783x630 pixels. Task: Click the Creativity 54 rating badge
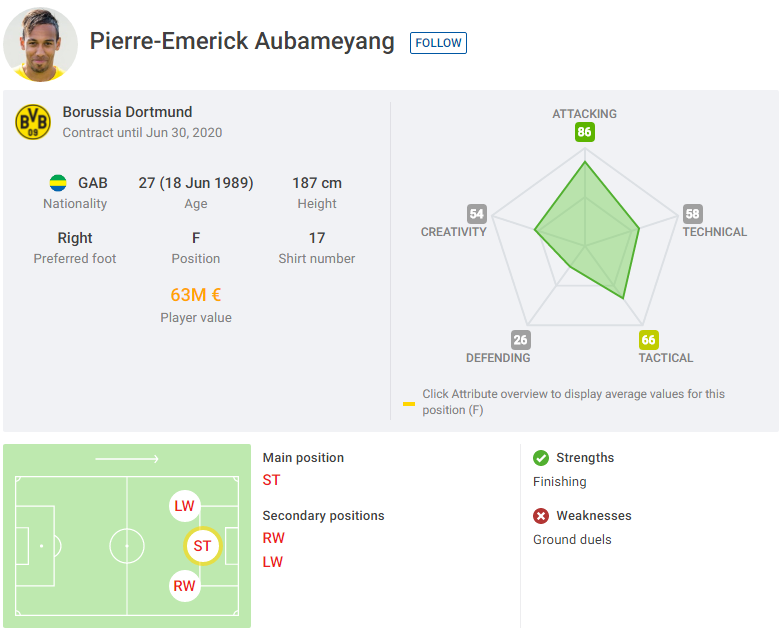[x=476, y=214]
